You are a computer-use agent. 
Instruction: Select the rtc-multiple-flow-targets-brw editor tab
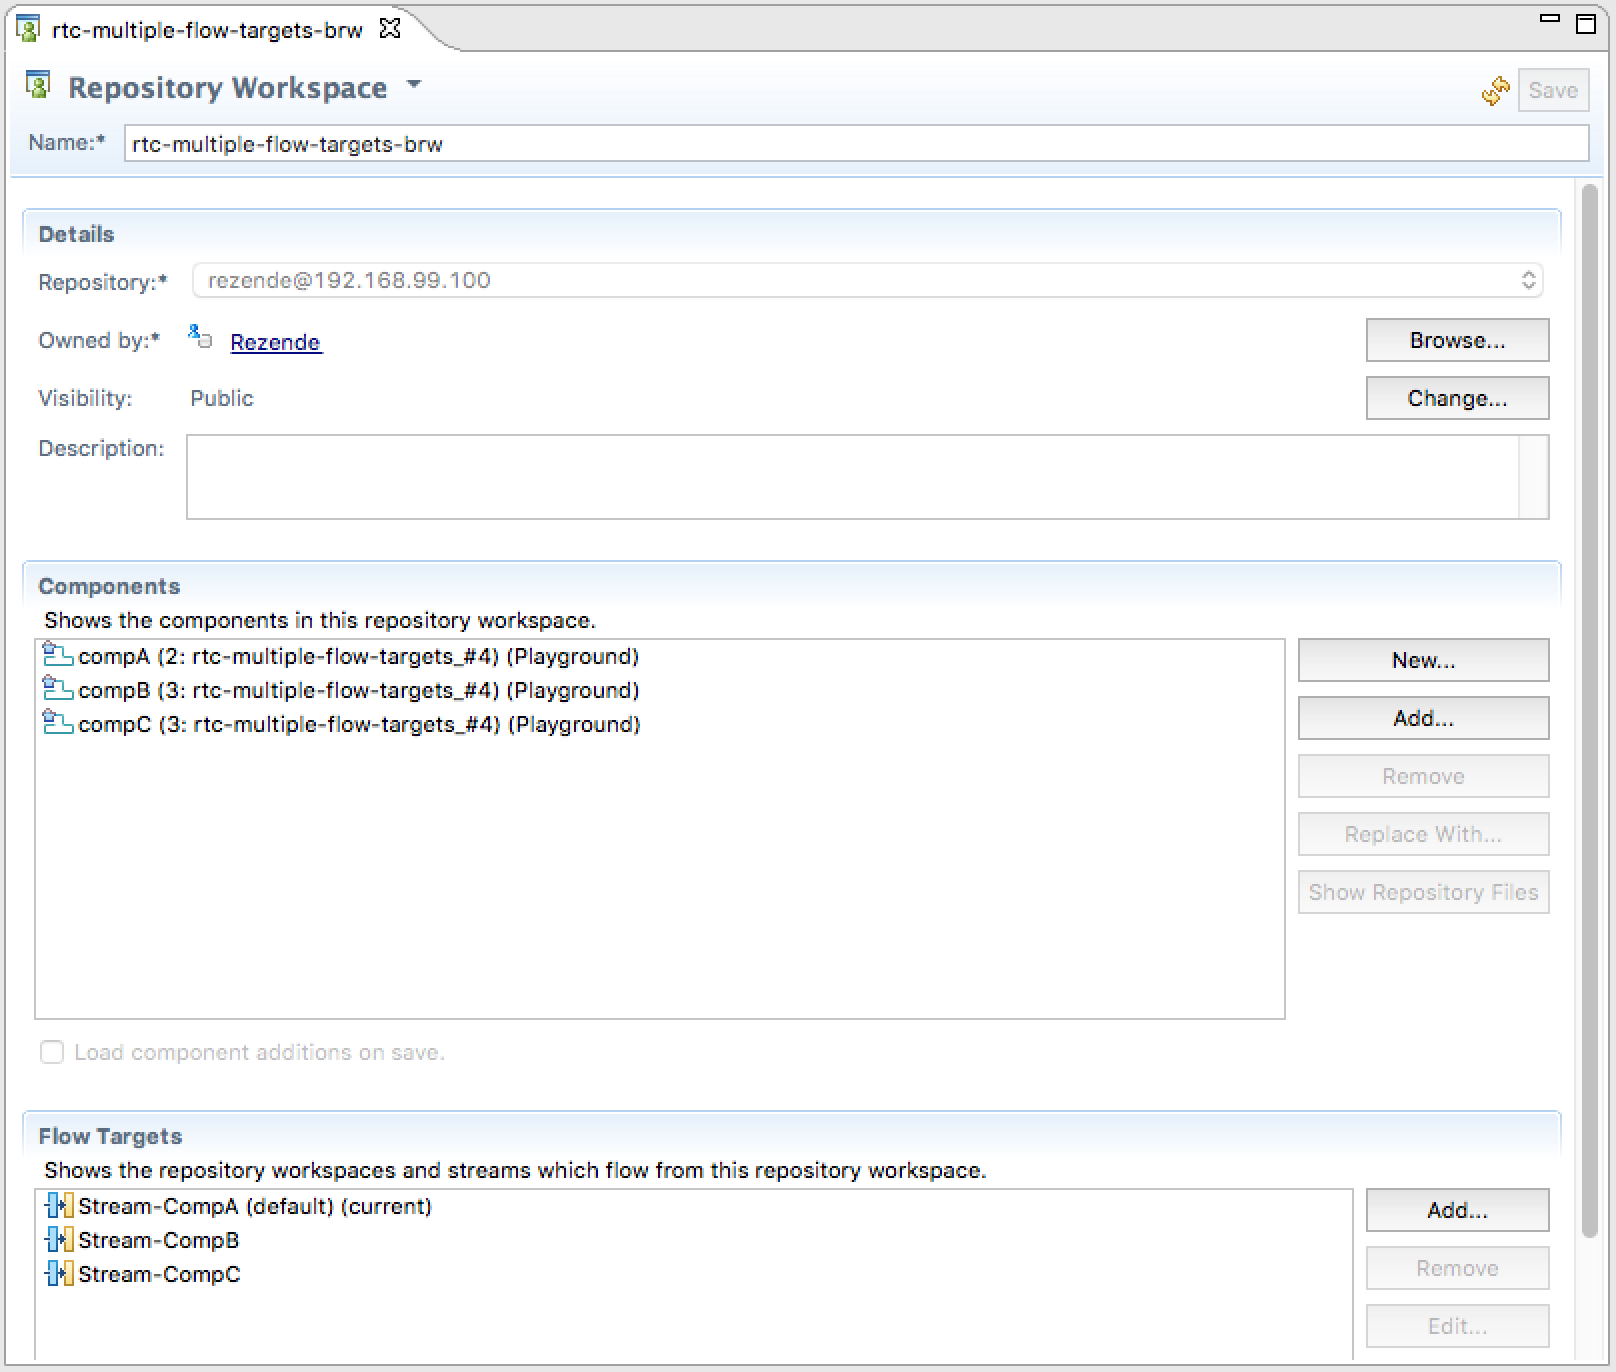[207, 30]
